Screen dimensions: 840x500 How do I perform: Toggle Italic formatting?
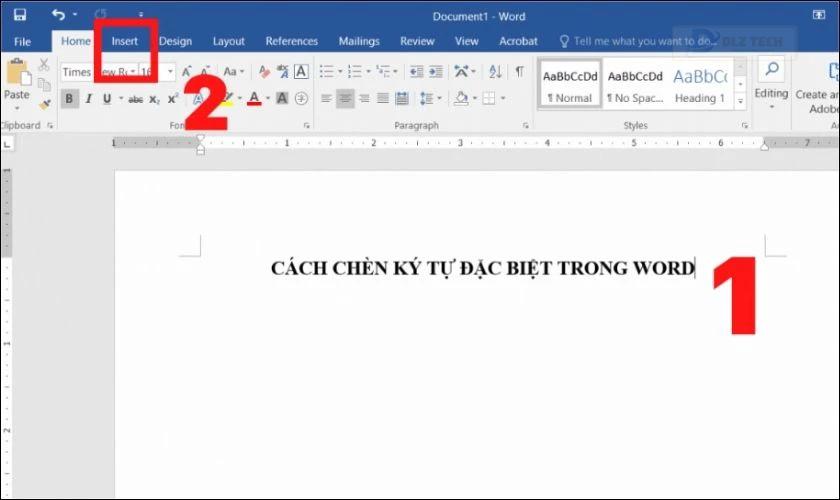pyautogui.click(x=88, y=99)
